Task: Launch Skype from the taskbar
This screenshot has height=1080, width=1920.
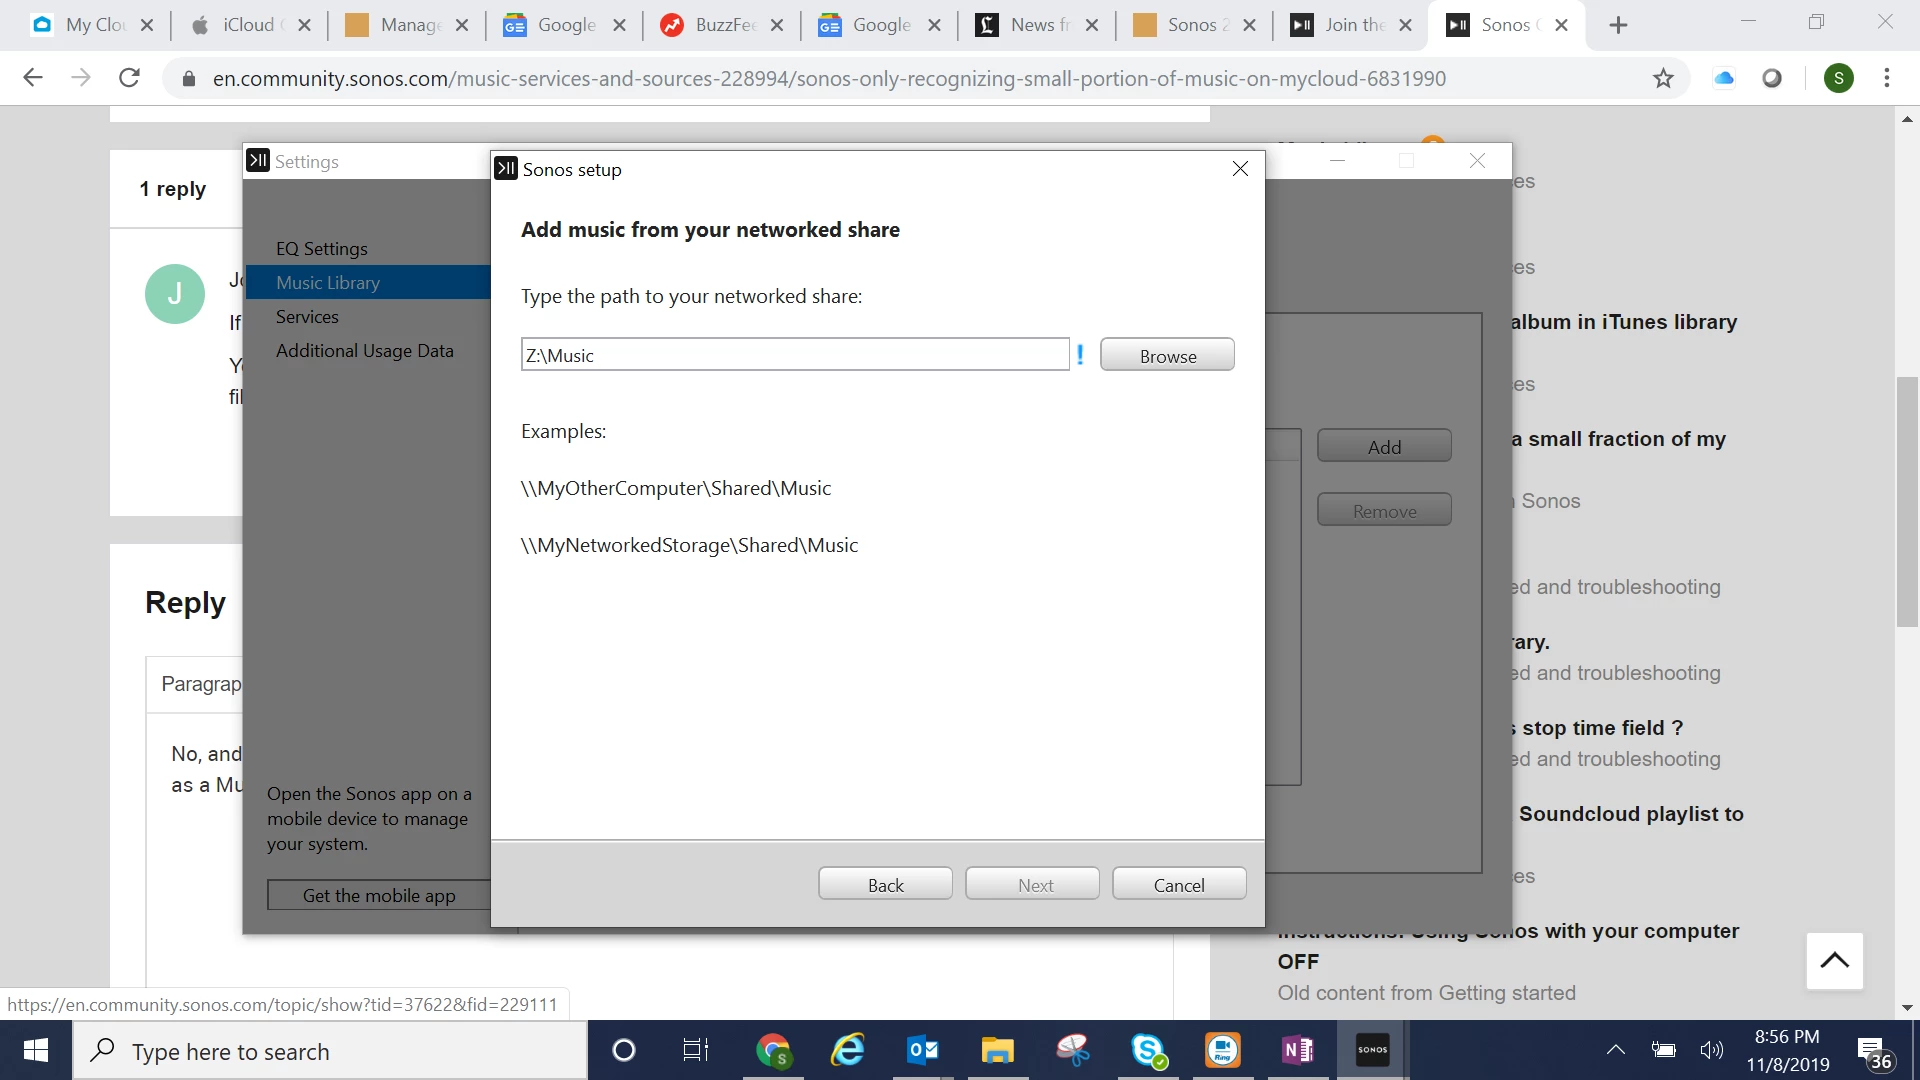Action: (1148, 1050)
